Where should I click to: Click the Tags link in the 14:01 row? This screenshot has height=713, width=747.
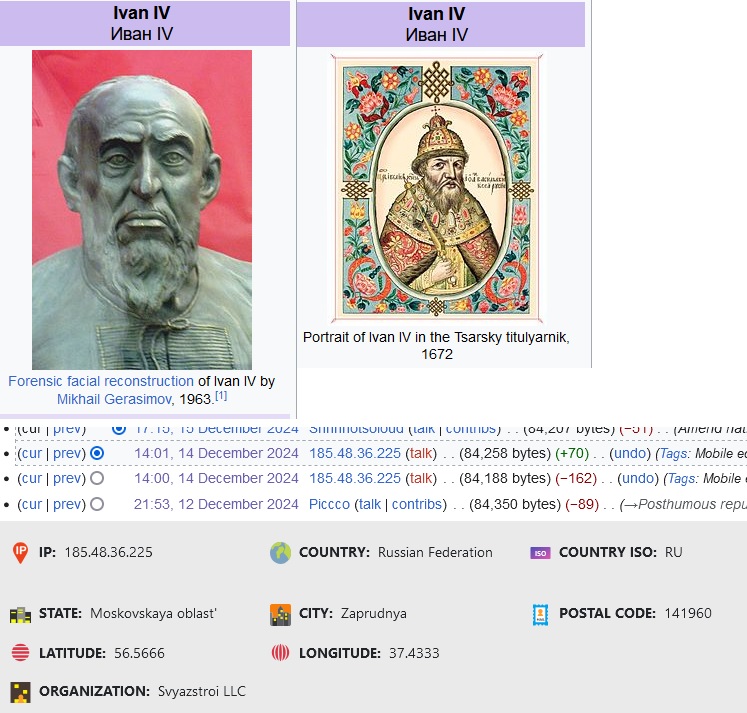pos(673,453)
